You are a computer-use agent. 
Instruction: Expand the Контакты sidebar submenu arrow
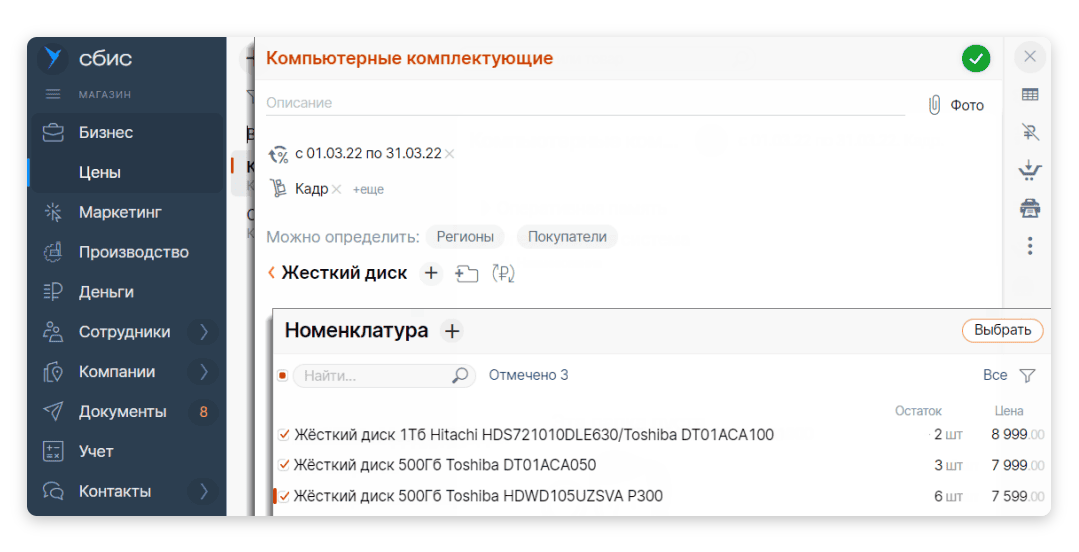[203, 491]
